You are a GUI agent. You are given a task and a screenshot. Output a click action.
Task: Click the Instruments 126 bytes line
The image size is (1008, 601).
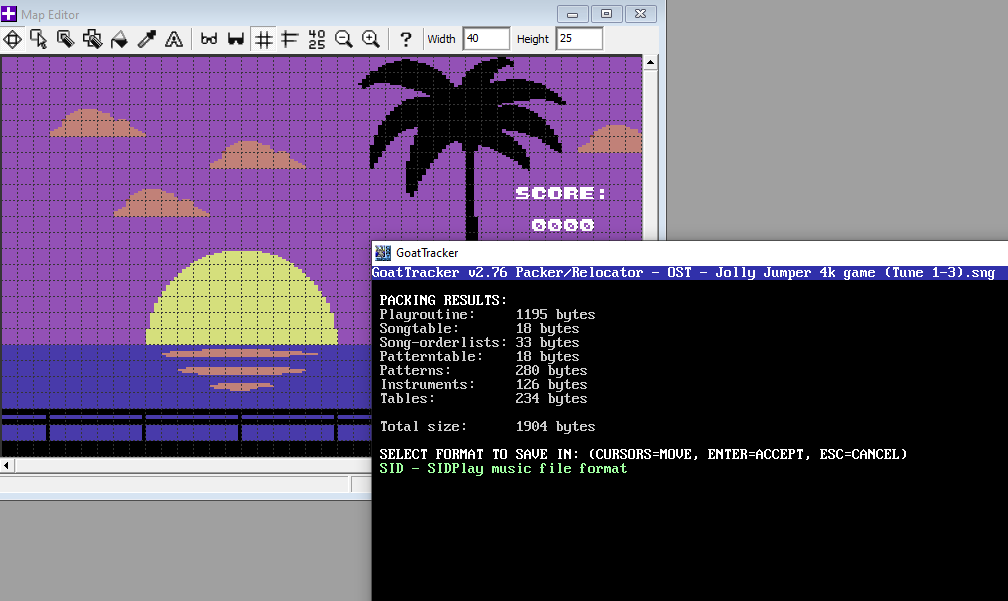click(483, 384)
